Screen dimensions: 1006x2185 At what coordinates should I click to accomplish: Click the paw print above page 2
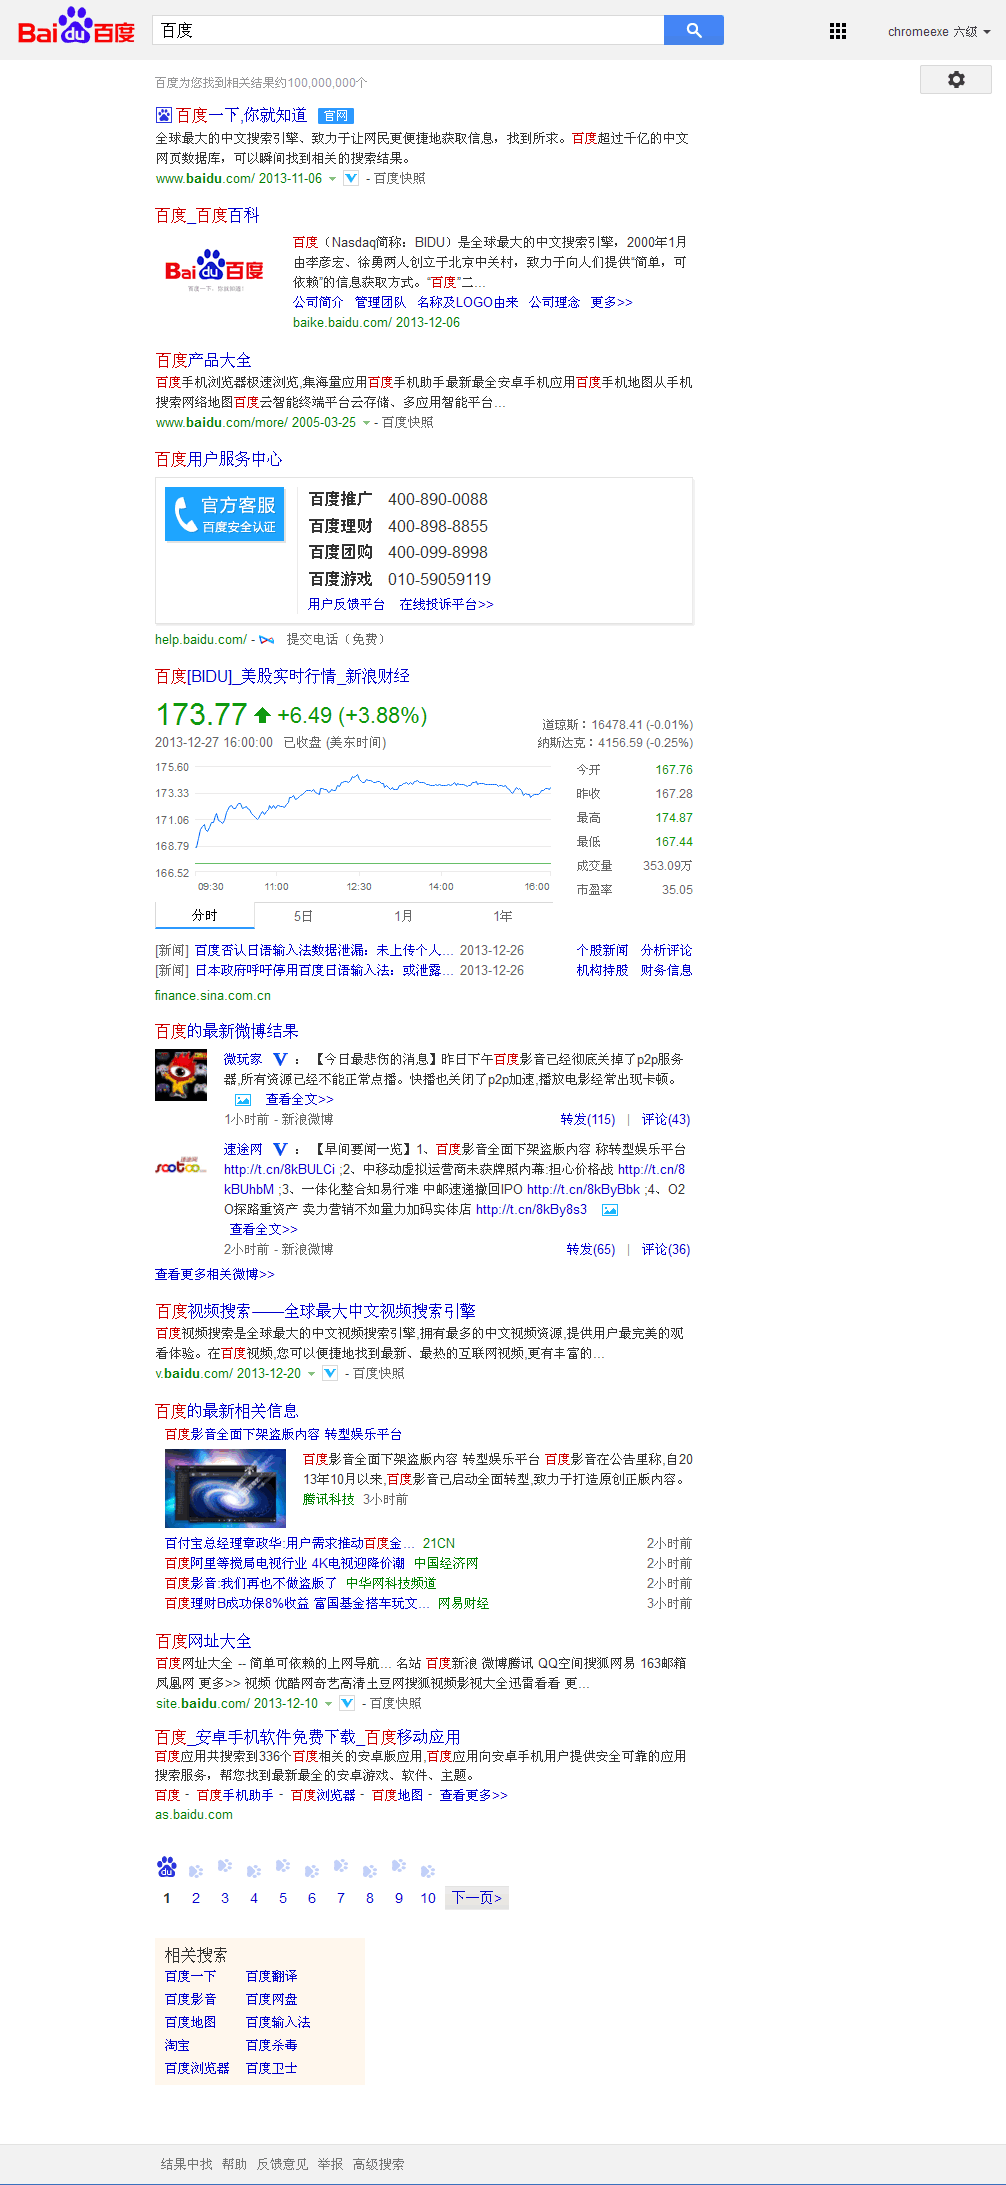196,1870
